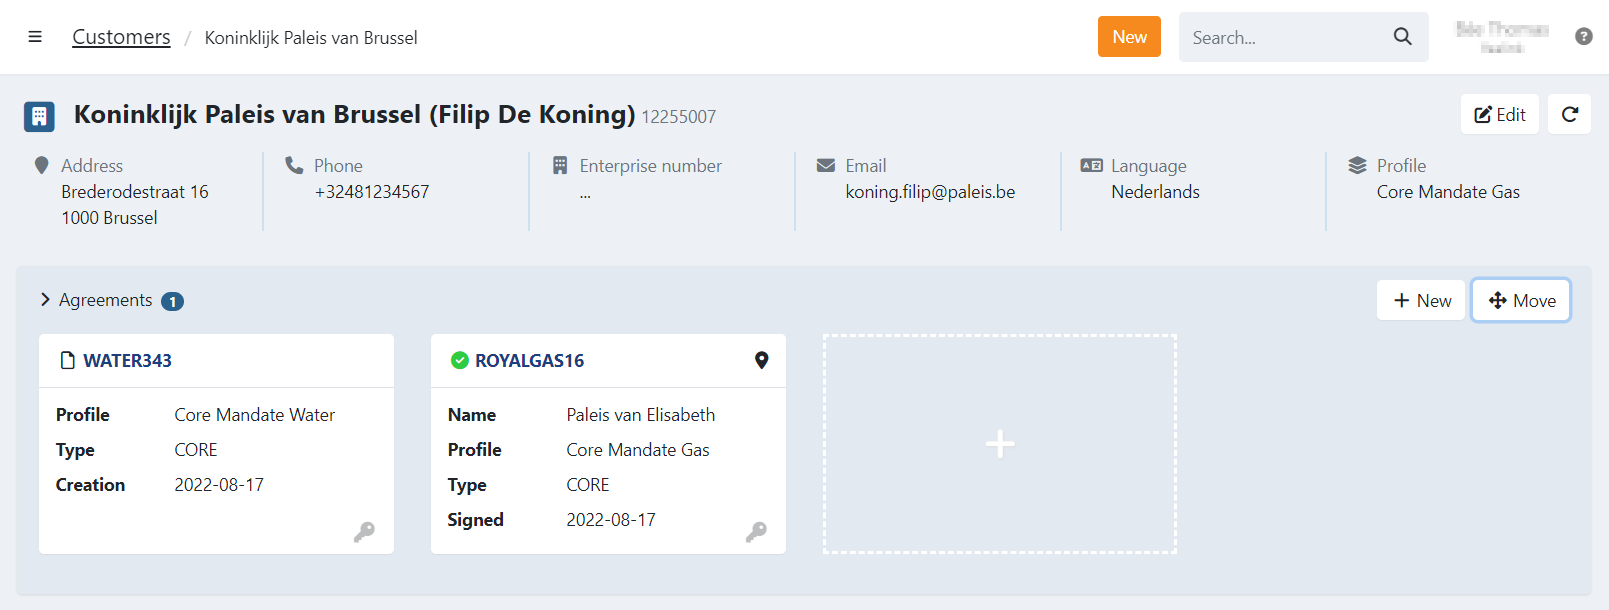Open the help question mark icon
This screenshot has height=610, width=1609.
point(1583,37)
